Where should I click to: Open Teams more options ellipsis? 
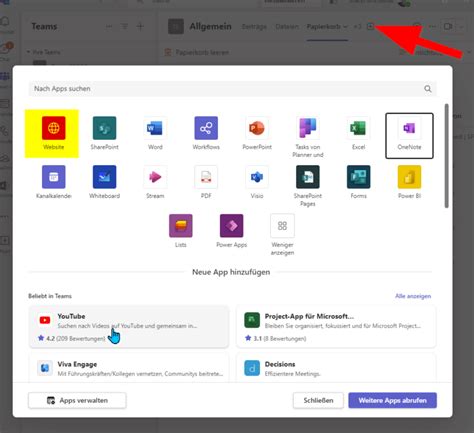click(x=109, y=26)
